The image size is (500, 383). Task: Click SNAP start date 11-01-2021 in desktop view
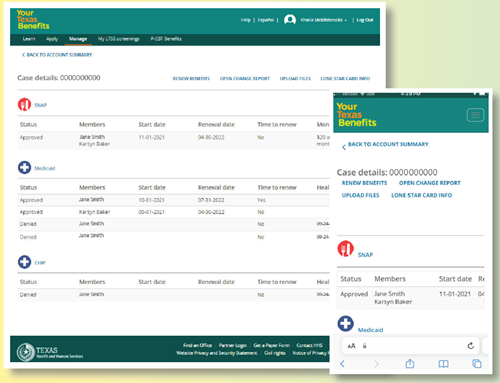152,137
